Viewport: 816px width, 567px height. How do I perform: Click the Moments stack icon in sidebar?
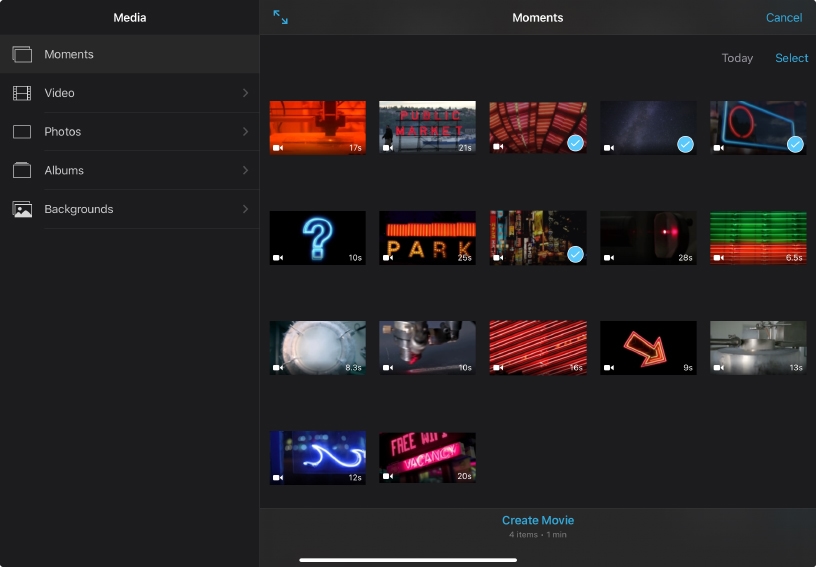click(x=22, y=54)
